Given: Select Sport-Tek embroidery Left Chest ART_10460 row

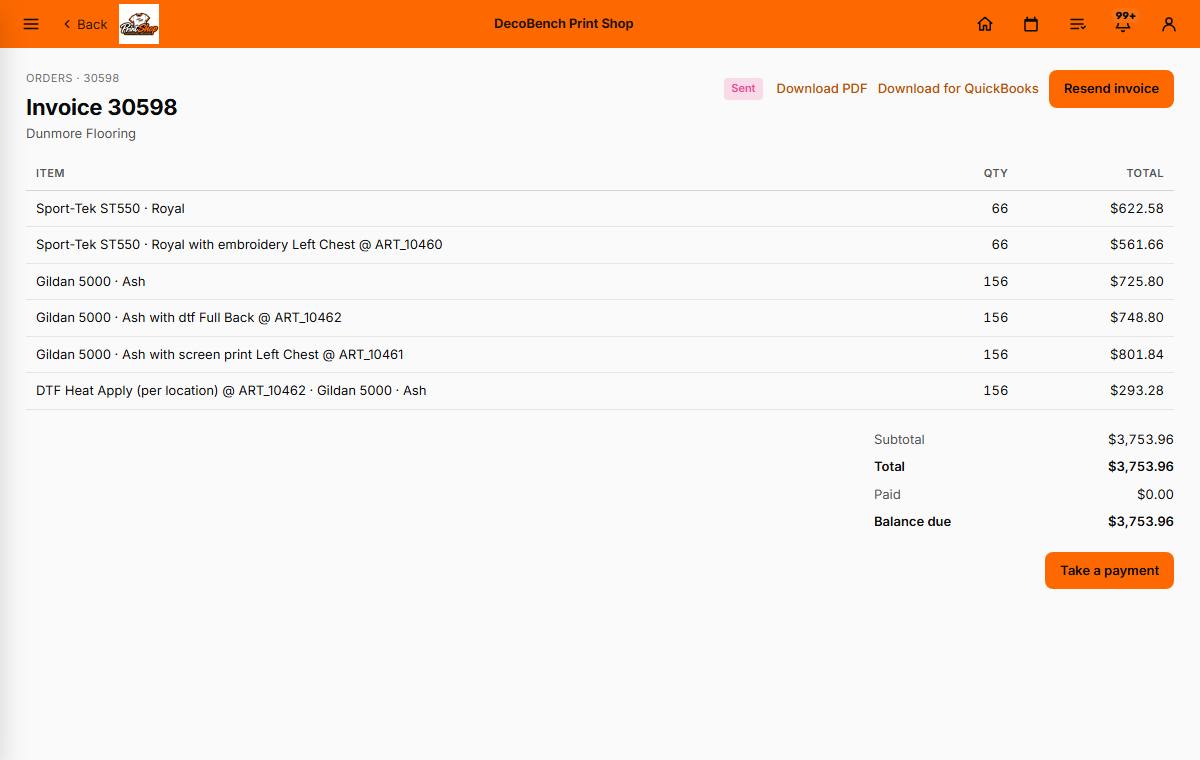Looking at the screenshot, I should [x=600, y=245].
